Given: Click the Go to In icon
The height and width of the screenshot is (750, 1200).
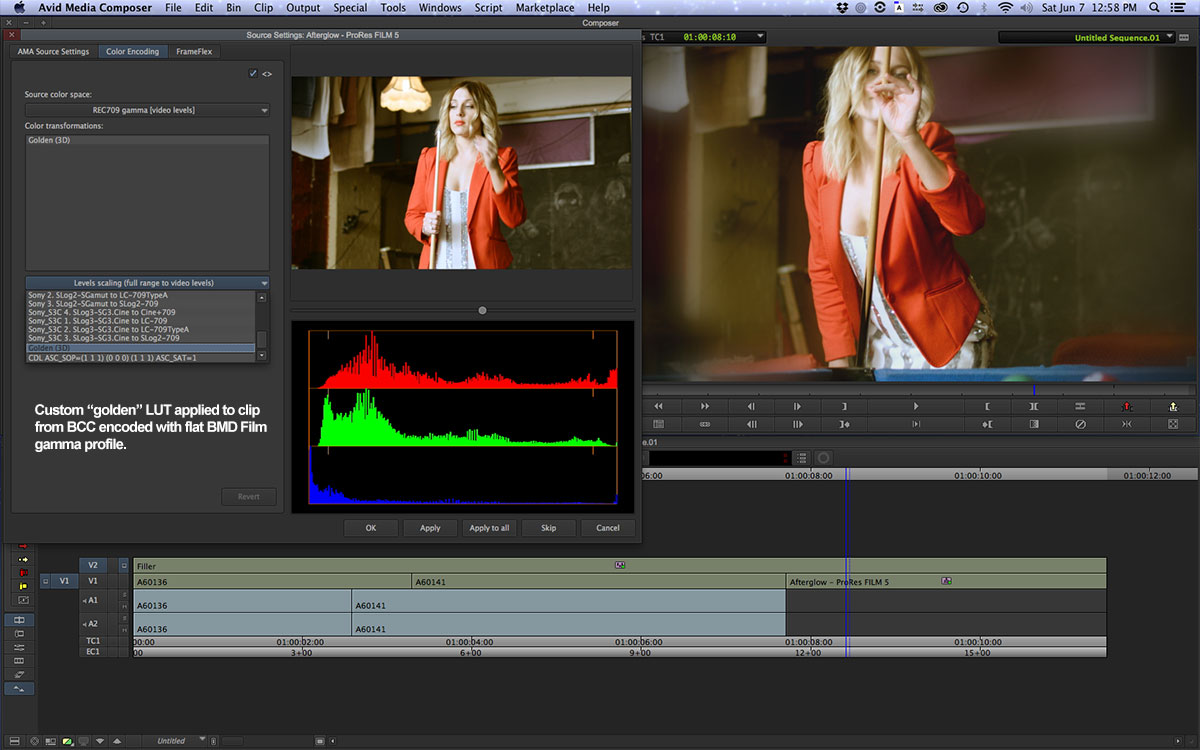Looking at the screenshot, I should pyautogui.click(x=988, y=424).
